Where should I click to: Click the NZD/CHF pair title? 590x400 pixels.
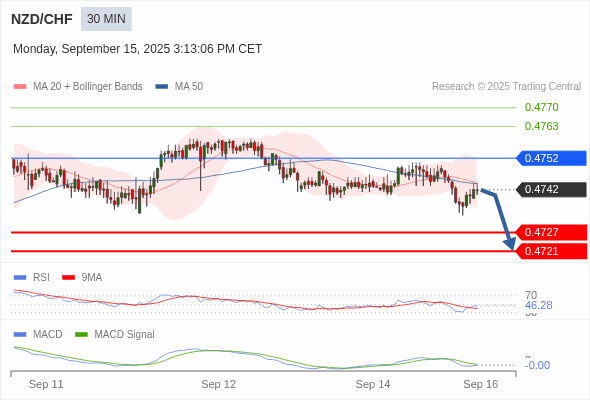point(42,19)
